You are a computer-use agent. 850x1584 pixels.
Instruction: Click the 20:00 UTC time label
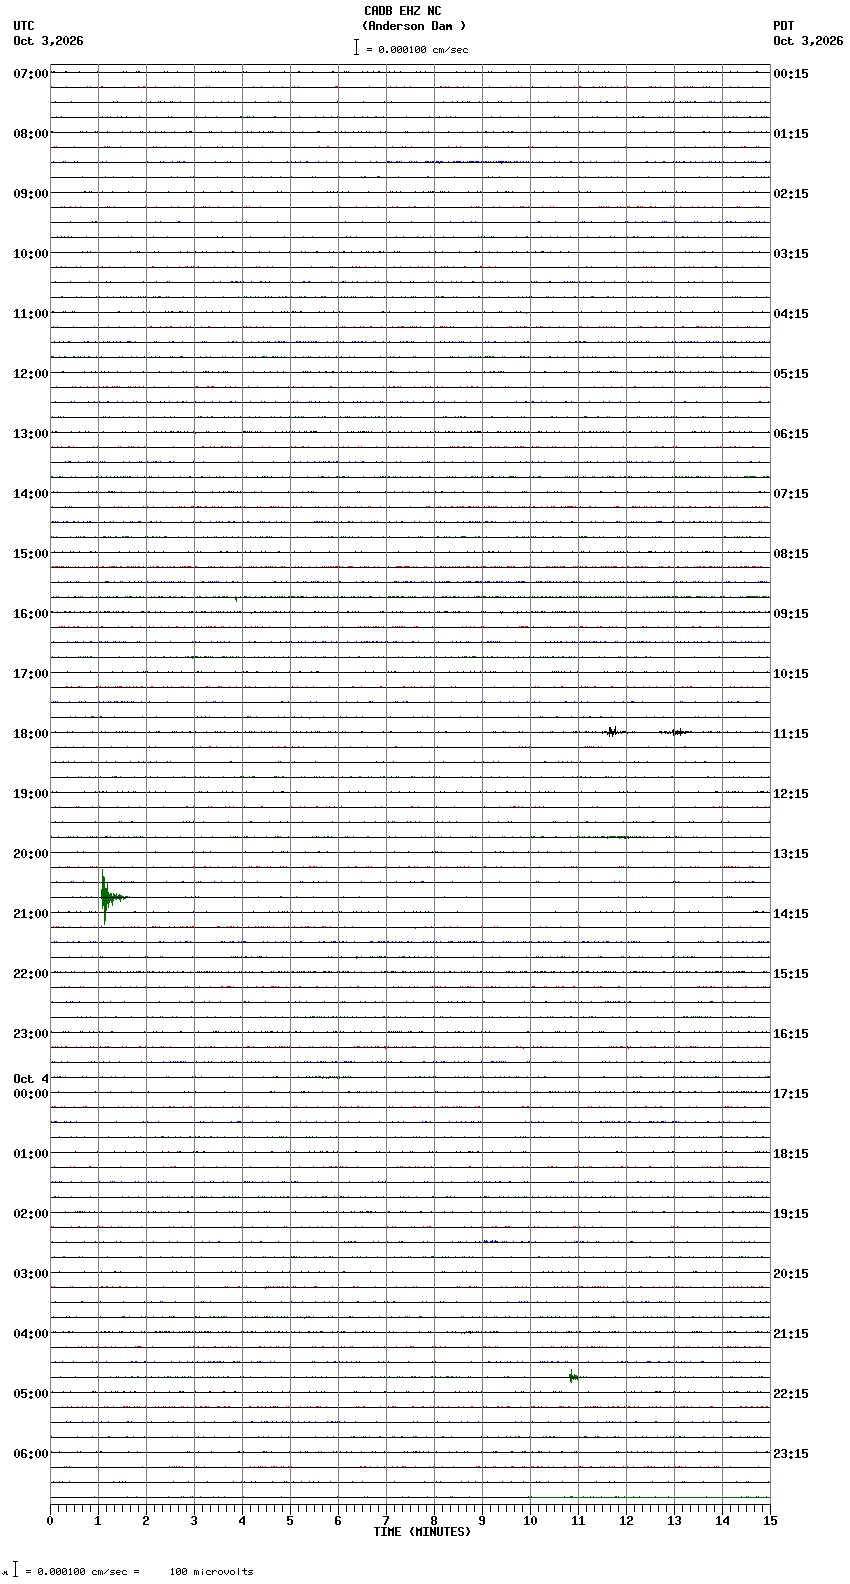(x=31, y=854)
